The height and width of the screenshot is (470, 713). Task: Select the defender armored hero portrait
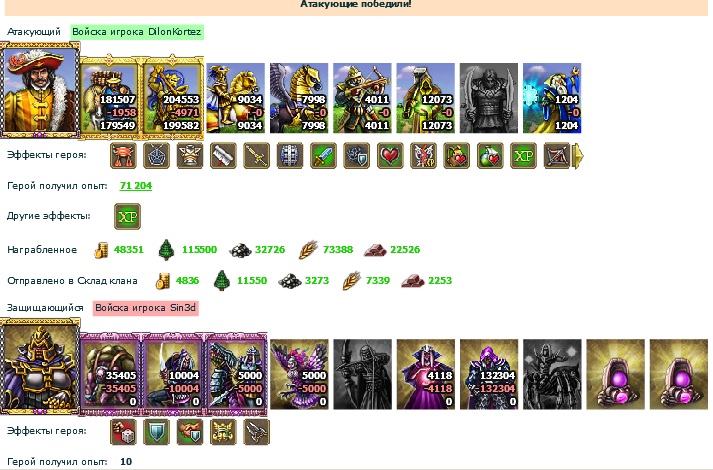(40, 366)
